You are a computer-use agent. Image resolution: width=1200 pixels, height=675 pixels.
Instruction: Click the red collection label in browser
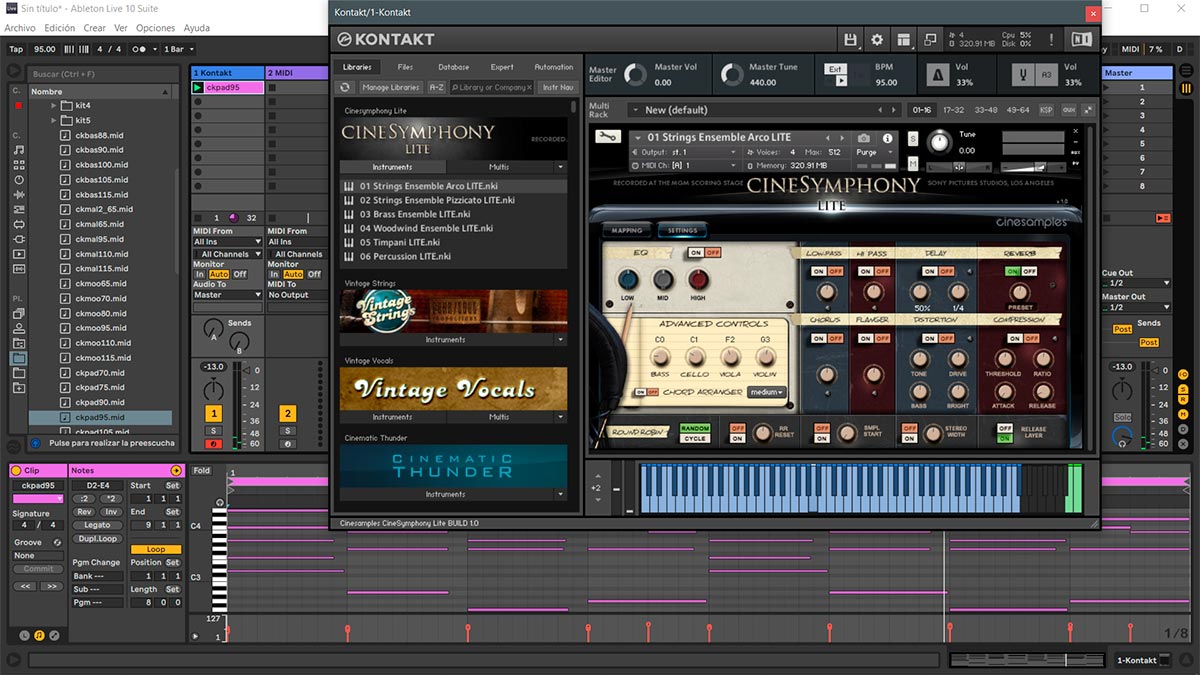point(18,105)
